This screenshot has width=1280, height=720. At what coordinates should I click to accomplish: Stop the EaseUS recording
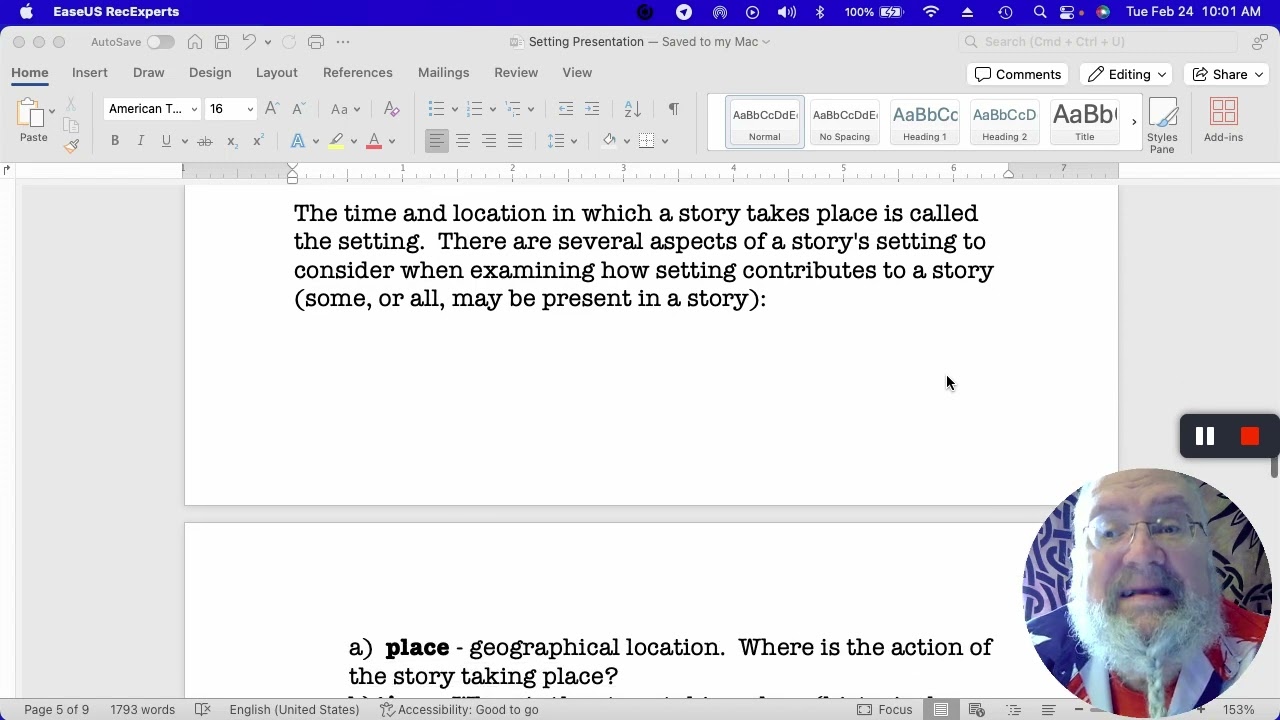(x=1250, y=437)
